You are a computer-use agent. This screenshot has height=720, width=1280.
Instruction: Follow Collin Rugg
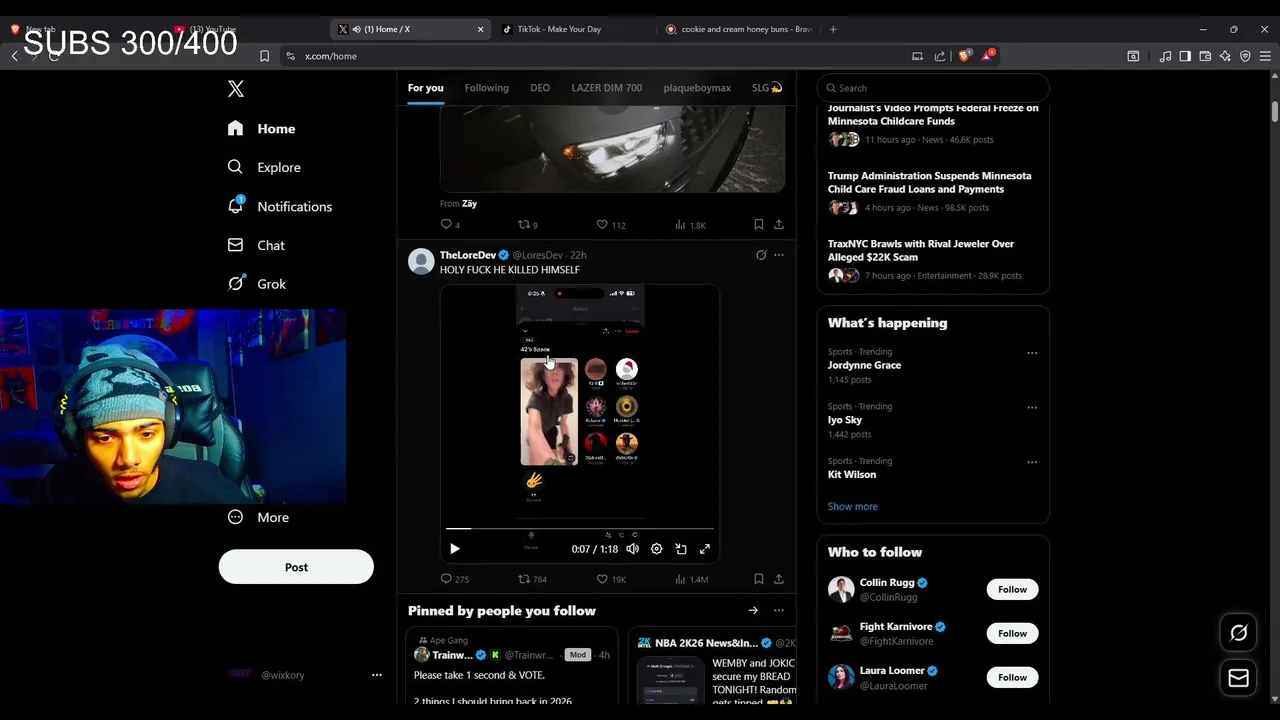pyautogui.click(x=1012, y=589)
